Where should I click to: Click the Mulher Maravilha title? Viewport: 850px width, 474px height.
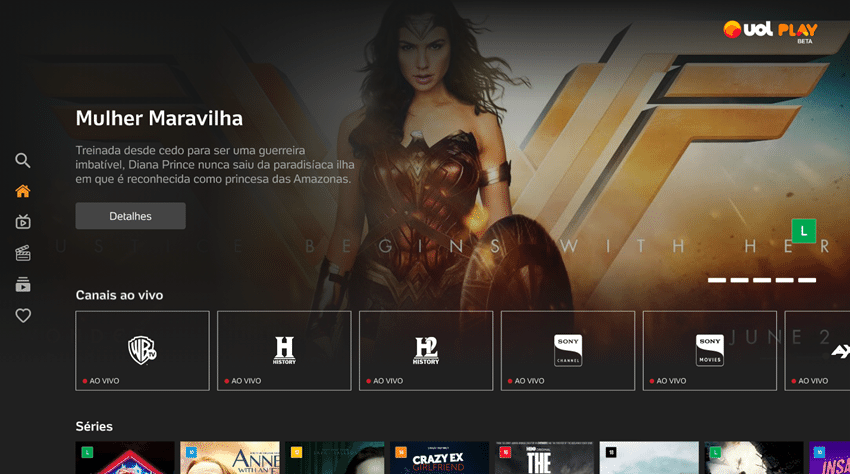tap(159, 118)
